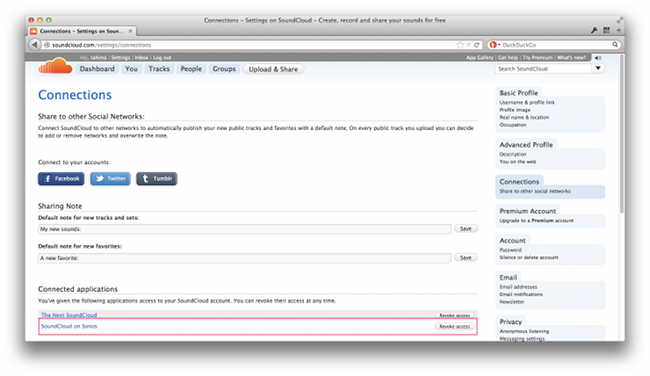Click the Get help link
Viewport: 650px width, 376px height.
coord(508,58)
